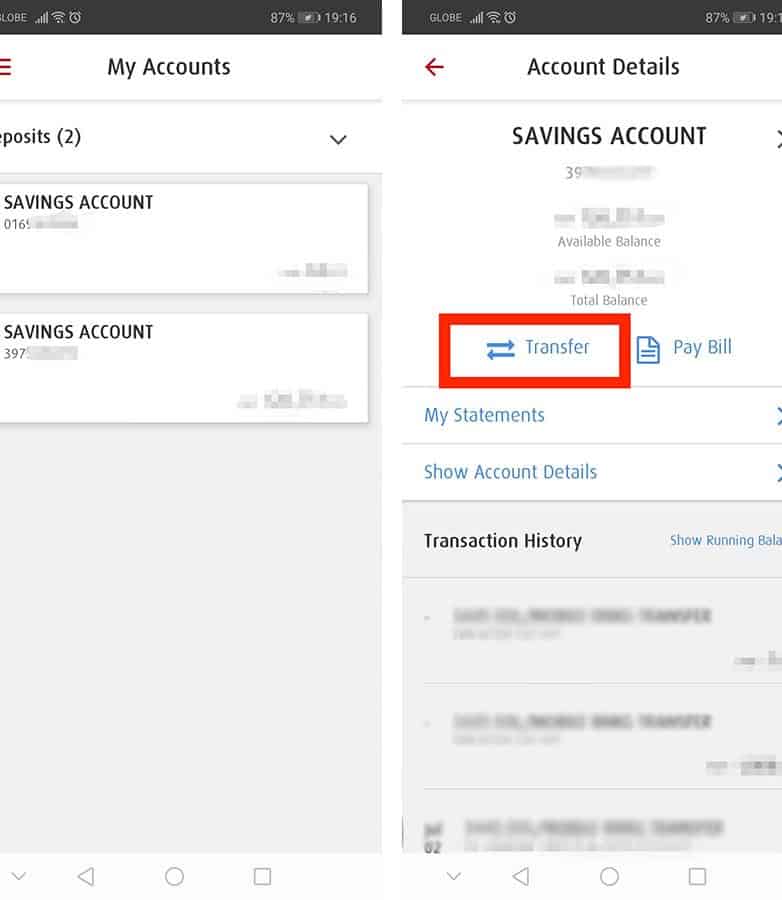
Task: Hide navigation bar with left phone's down chevron
Action: (19, 876)
